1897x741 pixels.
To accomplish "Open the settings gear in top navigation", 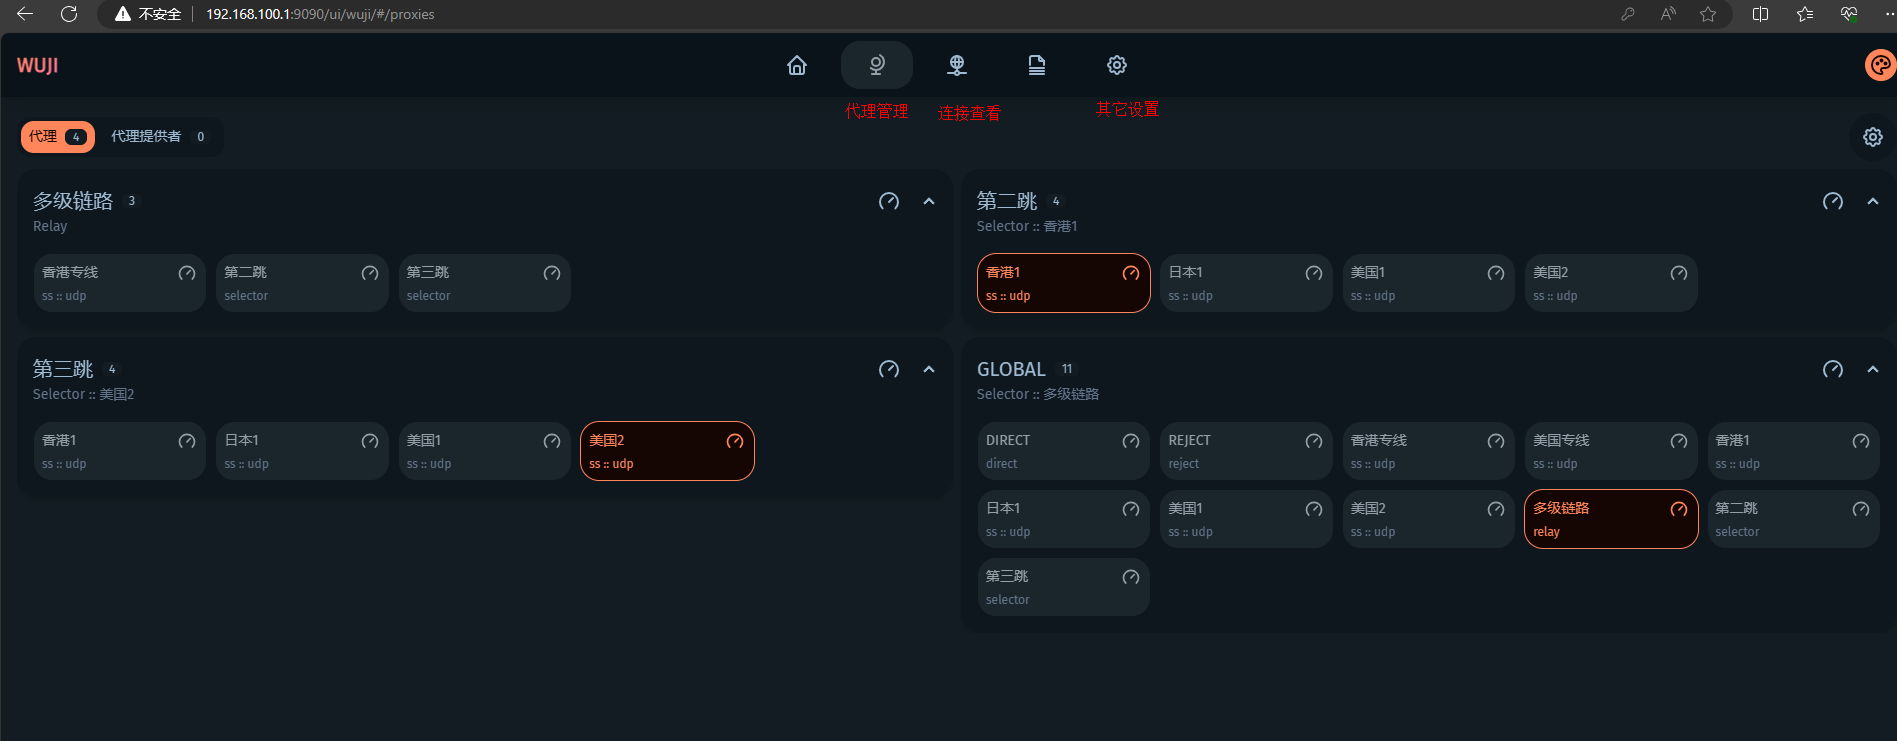I will [1117, 65].
